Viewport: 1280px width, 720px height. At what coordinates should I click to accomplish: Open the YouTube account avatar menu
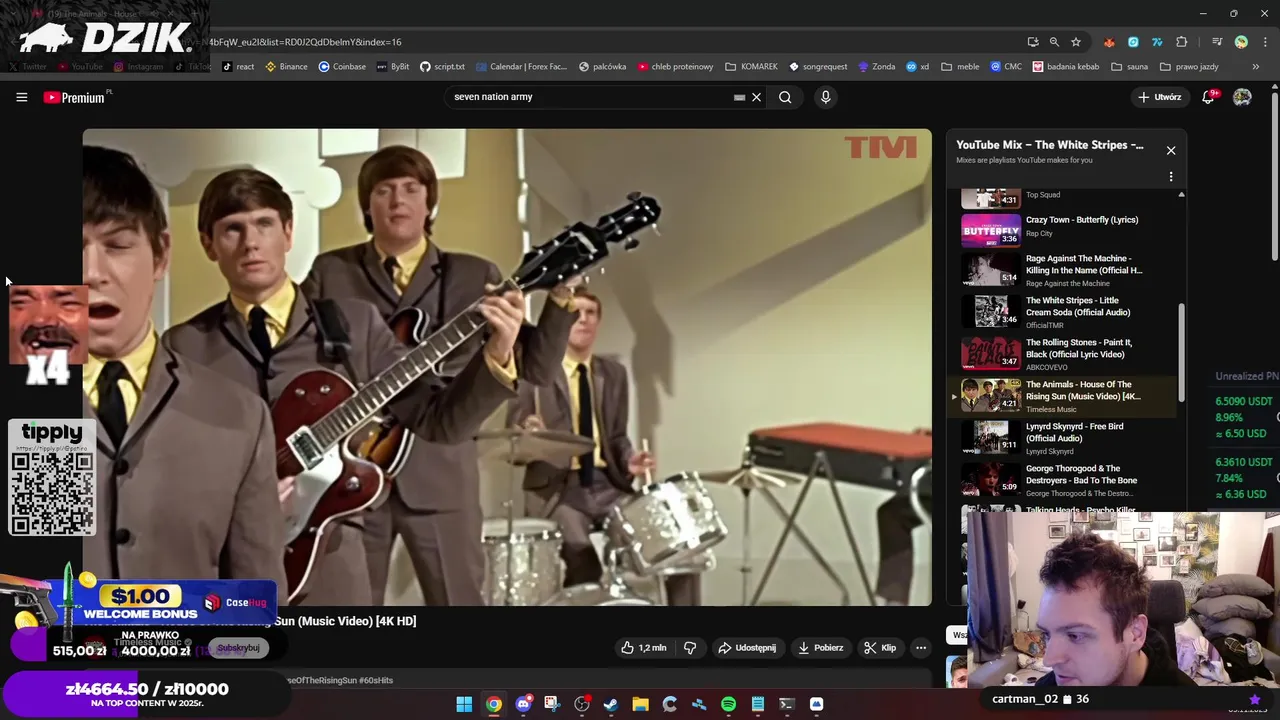pyautogui.click(x=1242, y=97)
